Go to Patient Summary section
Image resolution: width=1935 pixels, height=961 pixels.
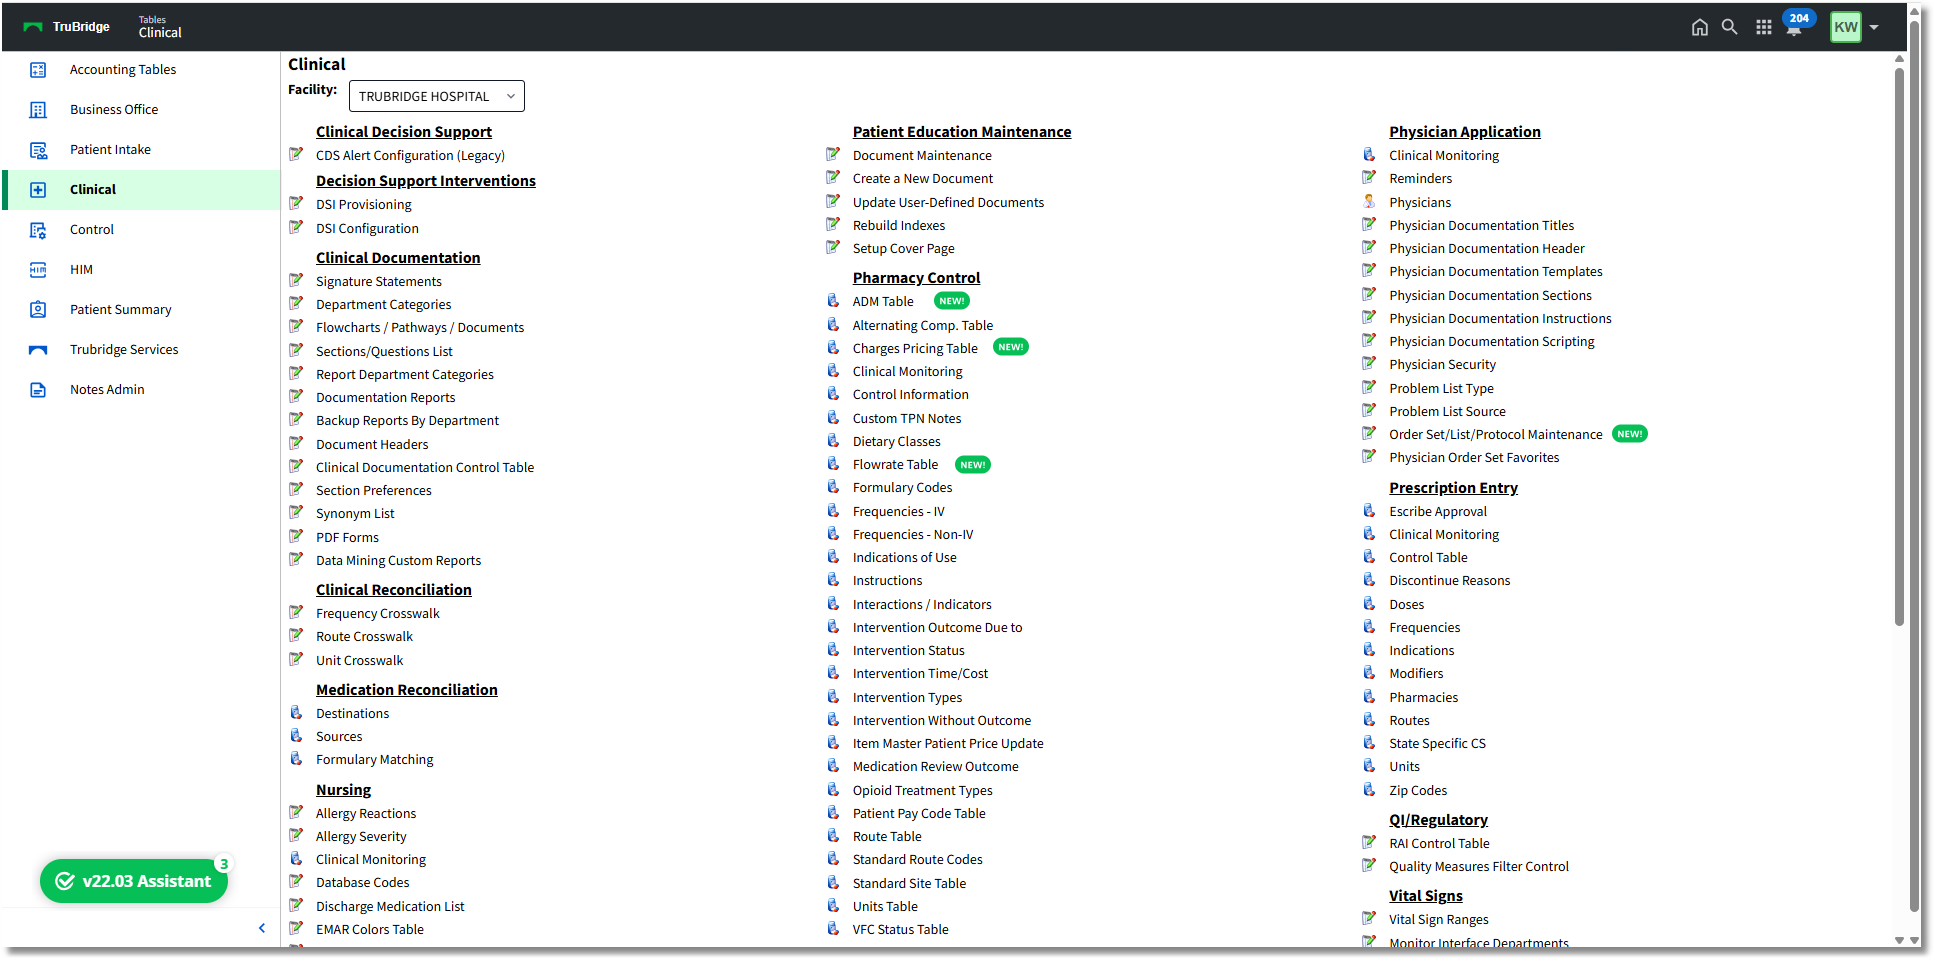(x=121, y=310)
